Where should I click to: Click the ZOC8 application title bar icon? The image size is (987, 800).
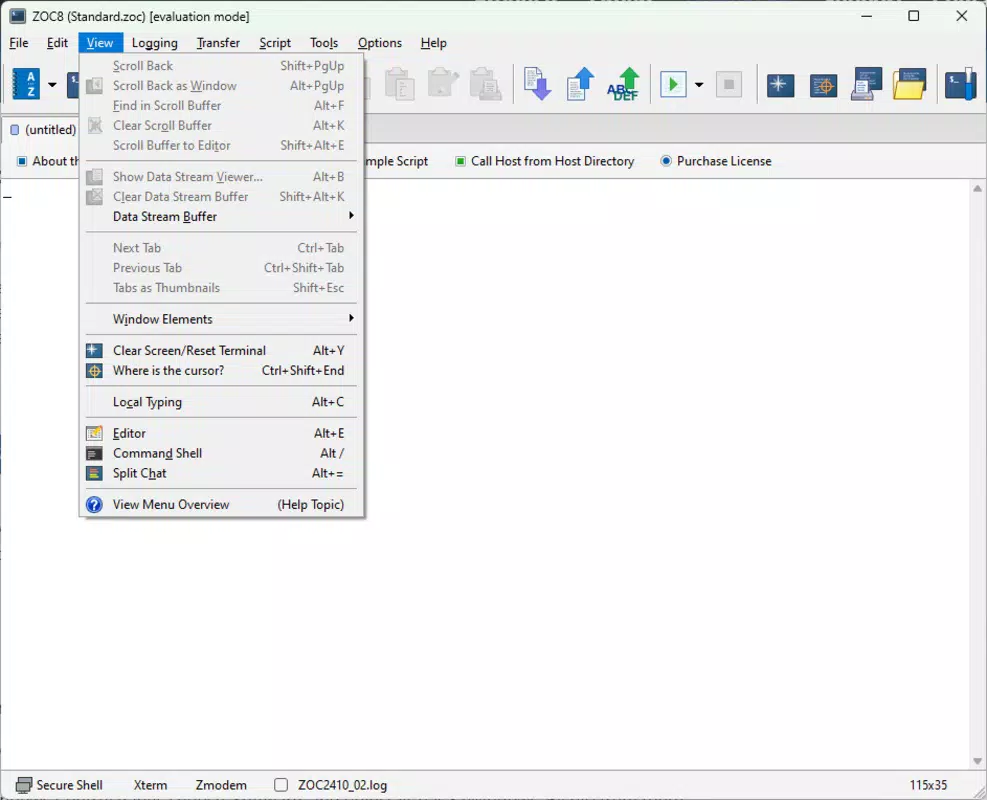[18, 16]
